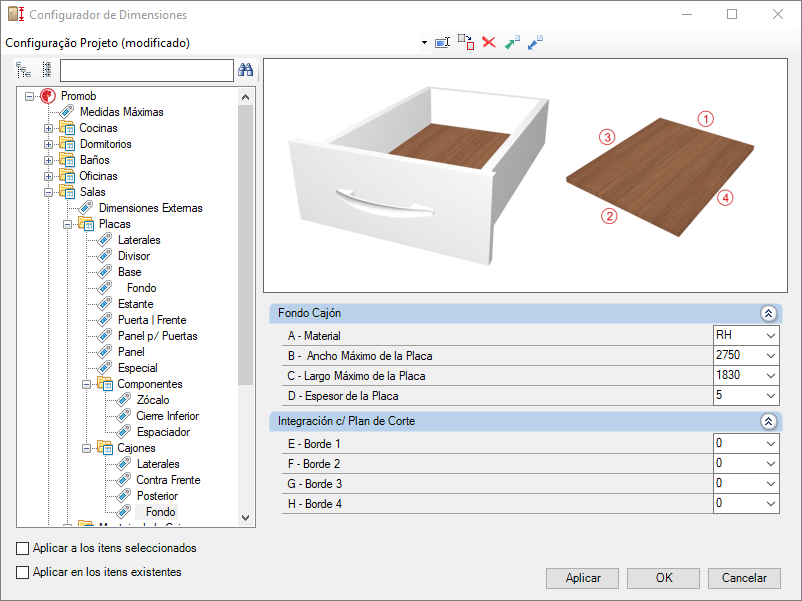Screen dimensions: 802x601
Task: Select the Base tree item
Action: [129, 272]
